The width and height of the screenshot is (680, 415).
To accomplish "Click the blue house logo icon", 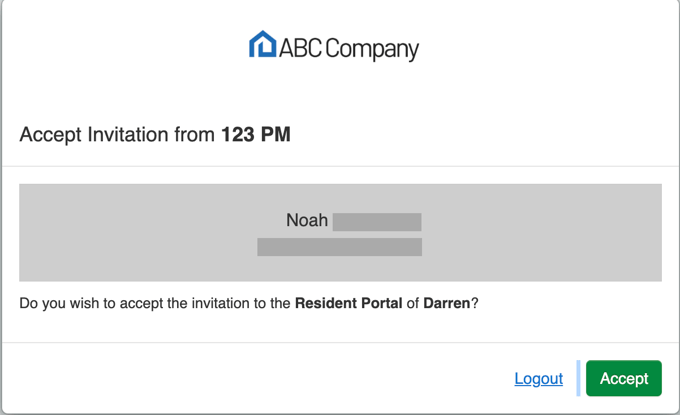I will [x=262, y=44].
